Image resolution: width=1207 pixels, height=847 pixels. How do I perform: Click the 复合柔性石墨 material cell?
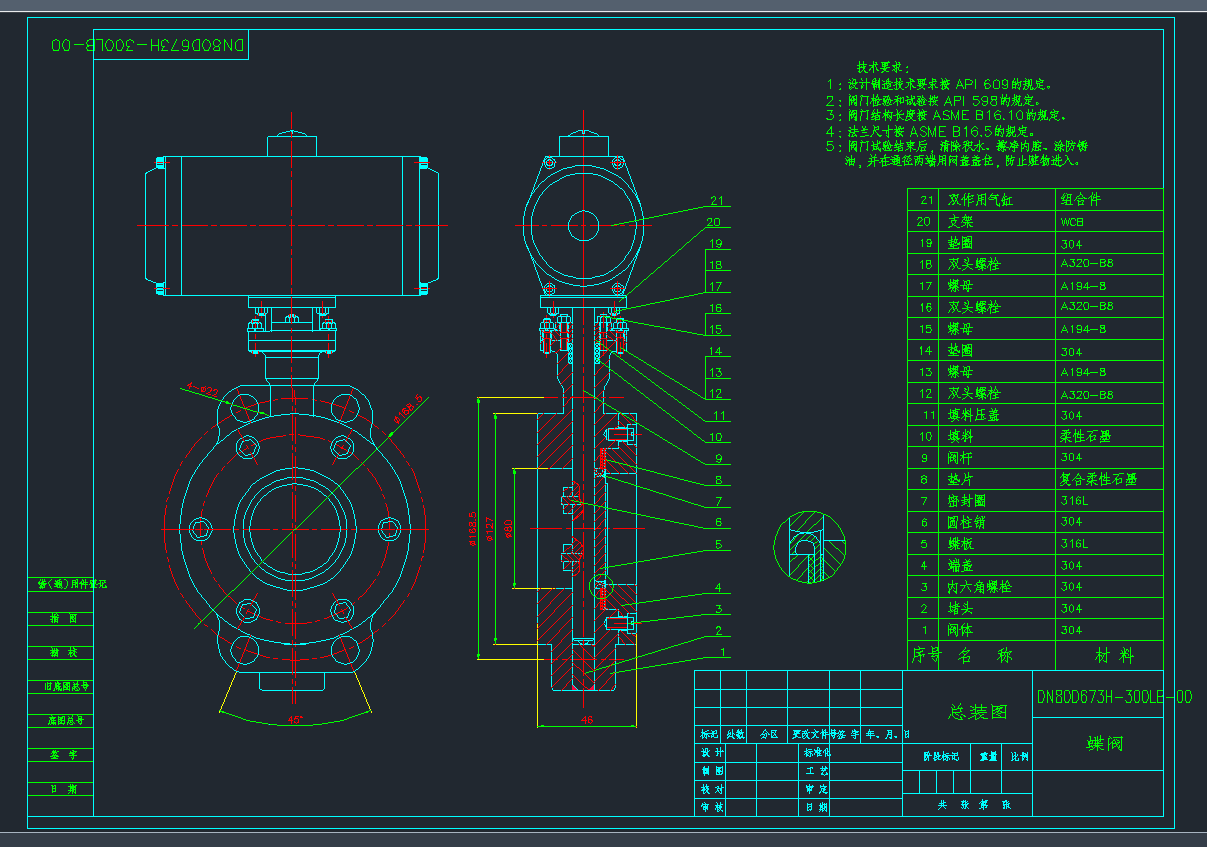point(1098,479)
